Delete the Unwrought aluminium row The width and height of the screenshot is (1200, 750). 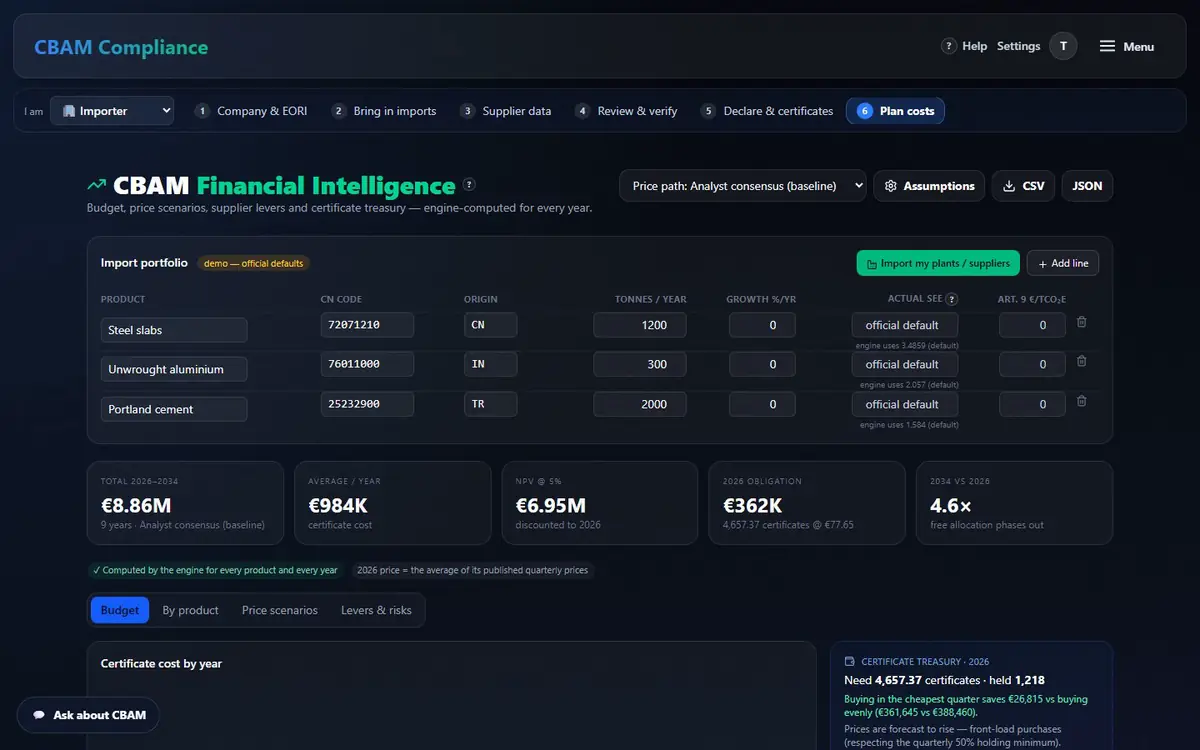pos(1081,361)
